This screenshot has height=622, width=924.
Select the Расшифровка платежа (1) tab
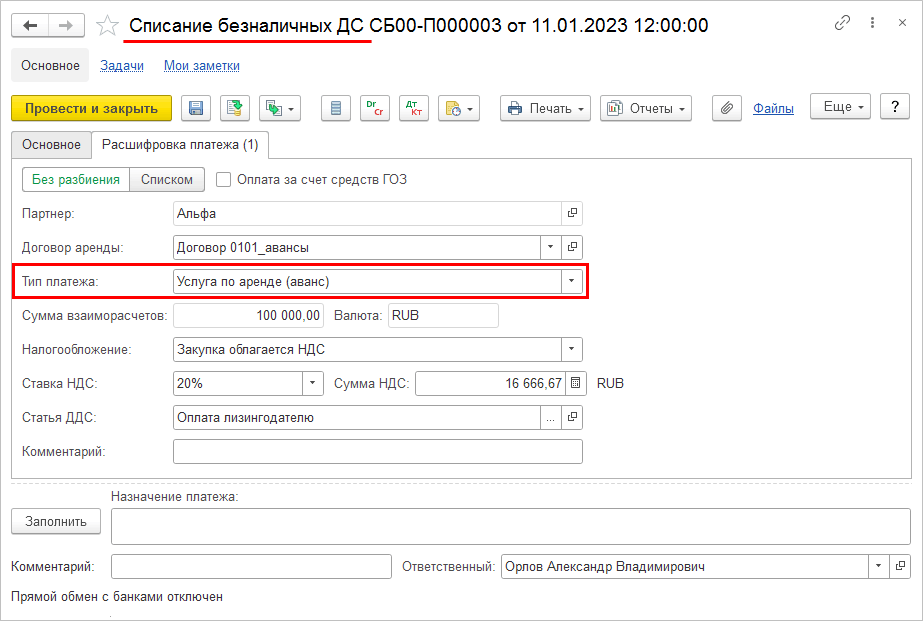(x=180, y=145)
